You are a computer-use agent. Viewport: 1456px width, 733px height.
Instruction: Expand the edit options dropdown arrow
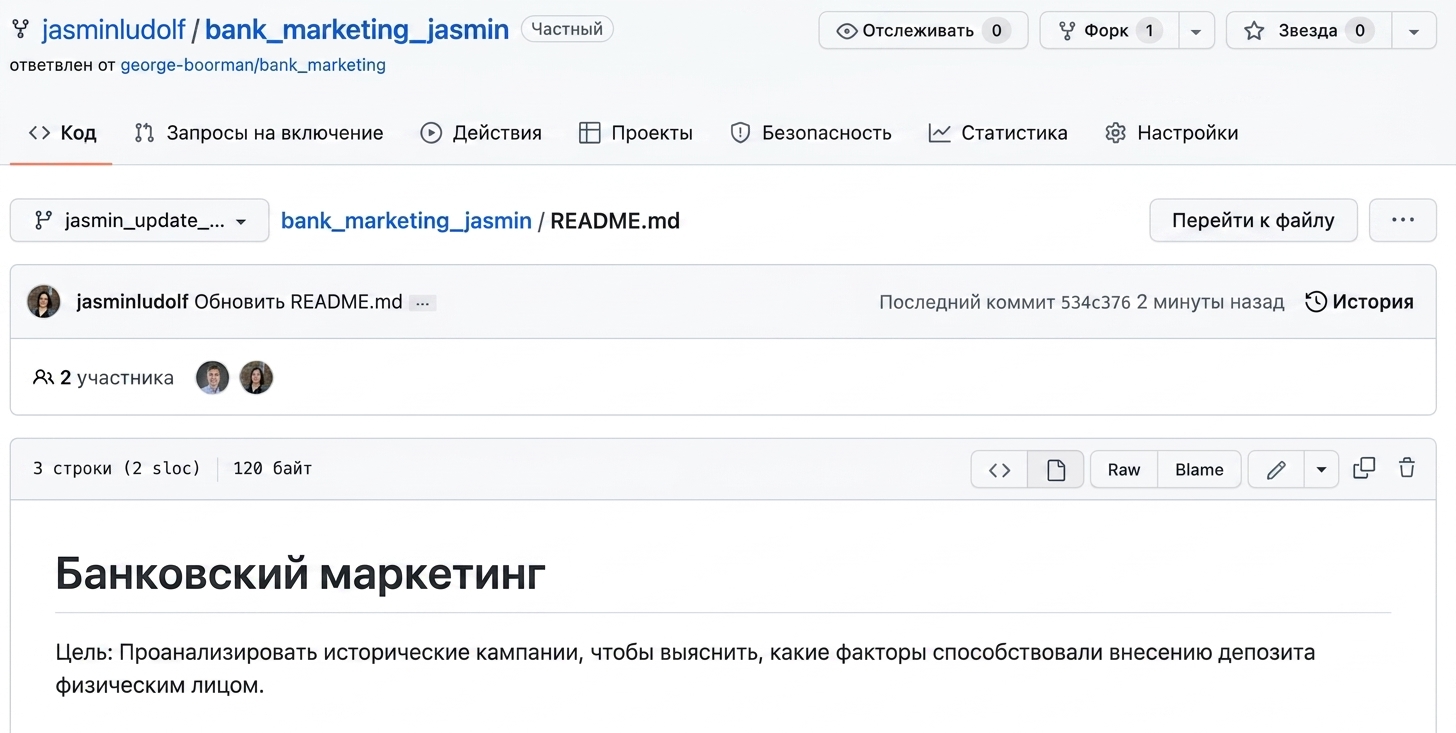tap(1321, 470)
